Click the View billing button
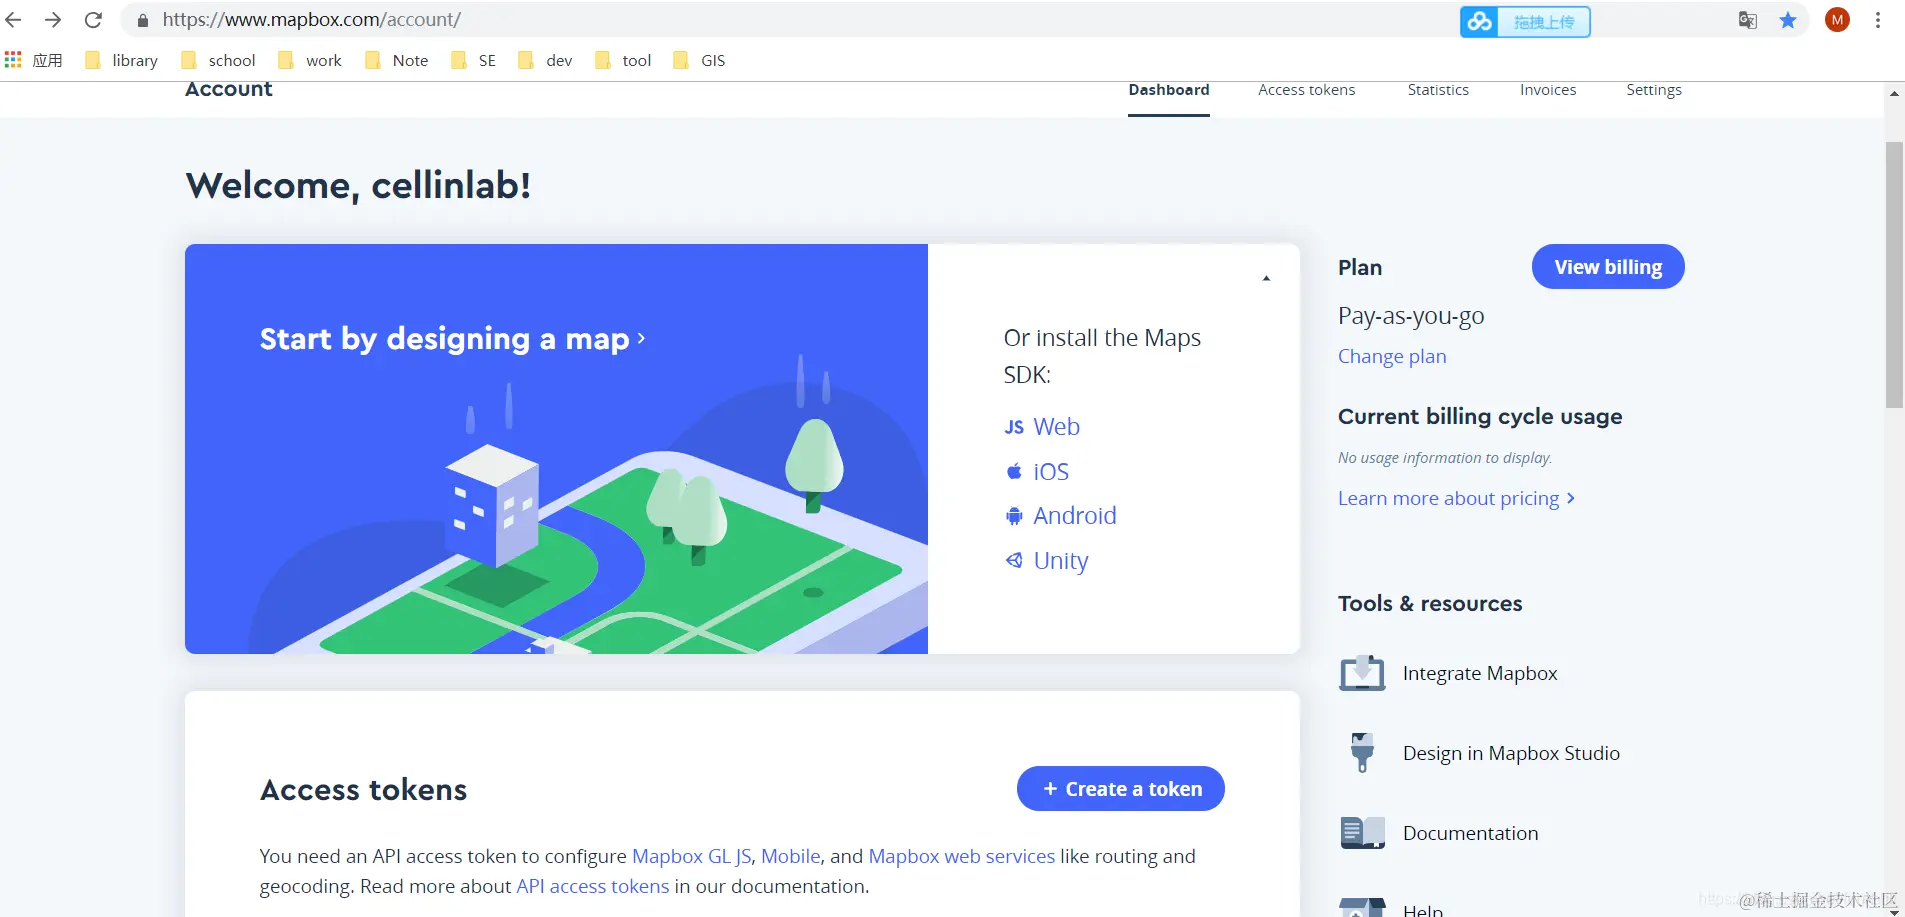The height and width of the screenshot is (917, 1905). click(x=1608, y=267)
